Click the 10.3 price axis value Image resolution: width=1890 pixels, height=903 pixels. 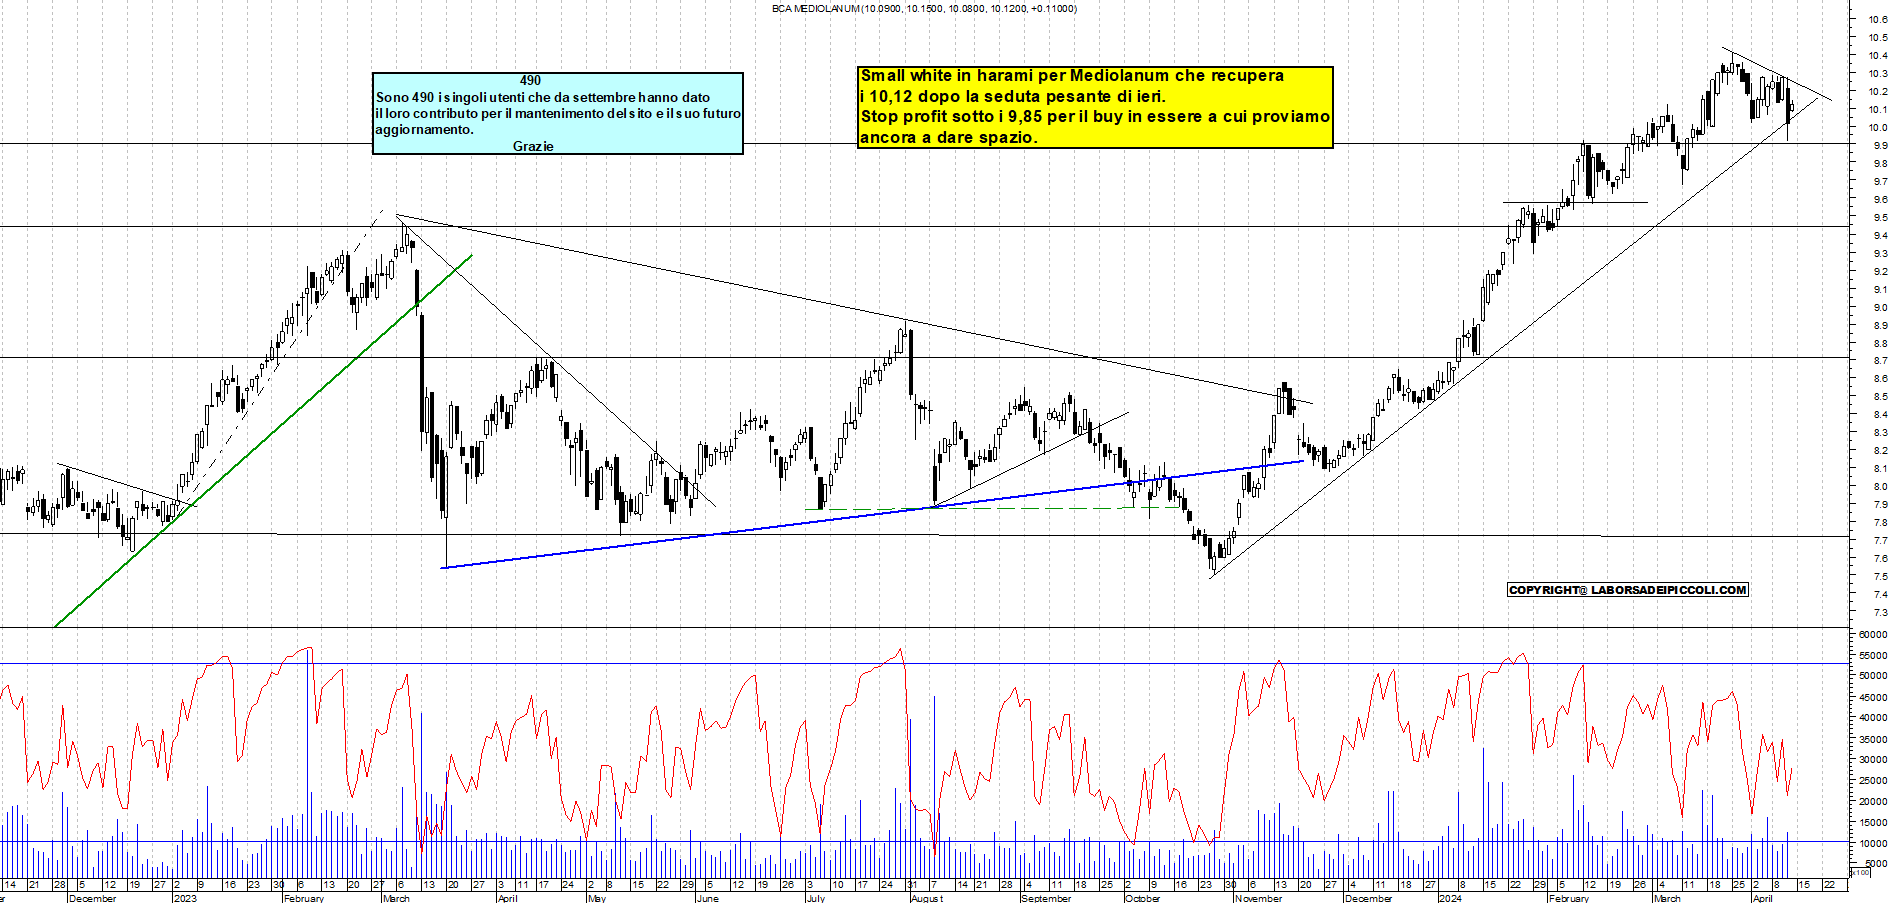1877,73
